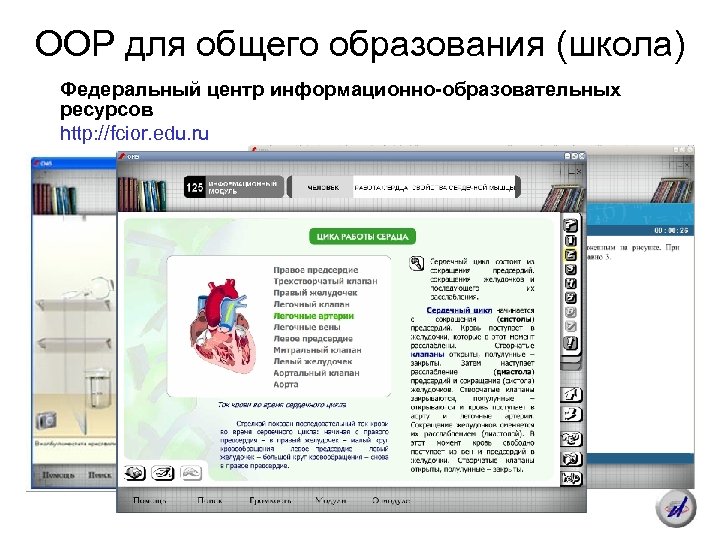Click the help icon at the sidebar bottom
720x540 pixels.
pos(571,478)
